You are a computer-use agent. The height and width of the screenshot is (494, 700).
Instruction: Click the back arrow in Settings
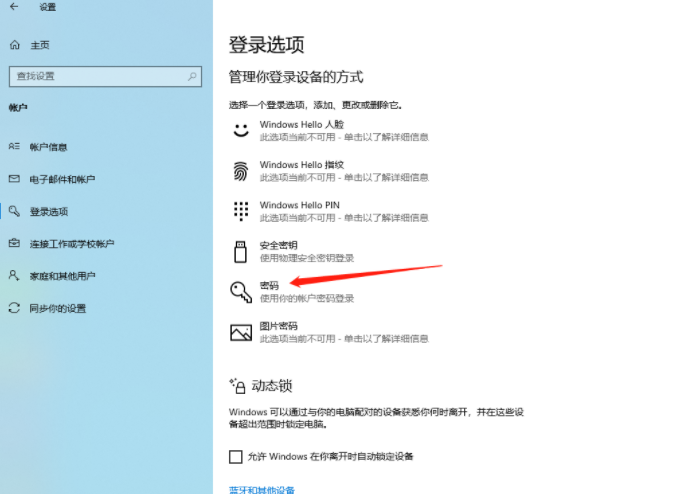coord(14,6)
